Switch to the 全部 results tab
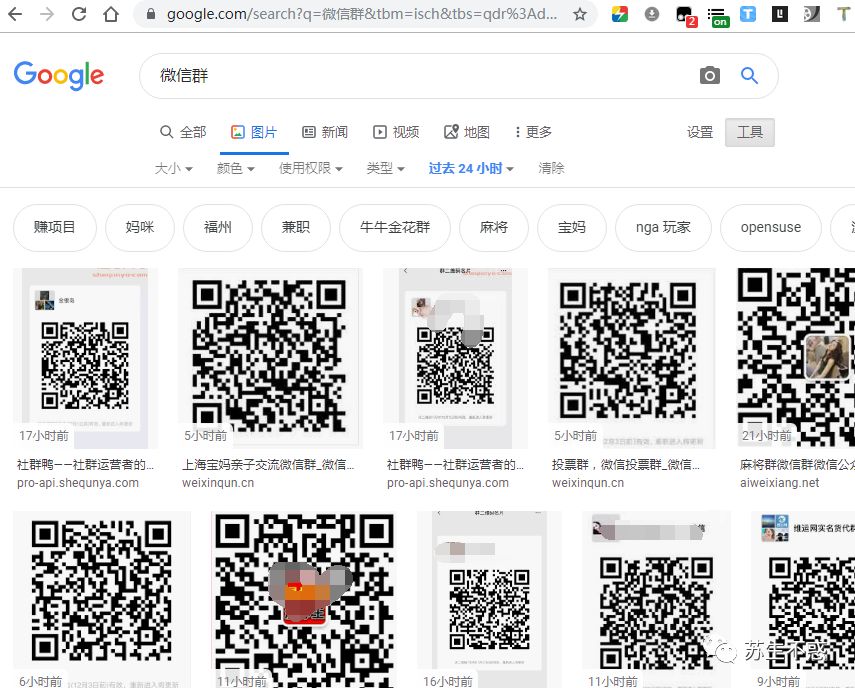The width and height of the screenshot is (855, 688). (x=183, y=132)
